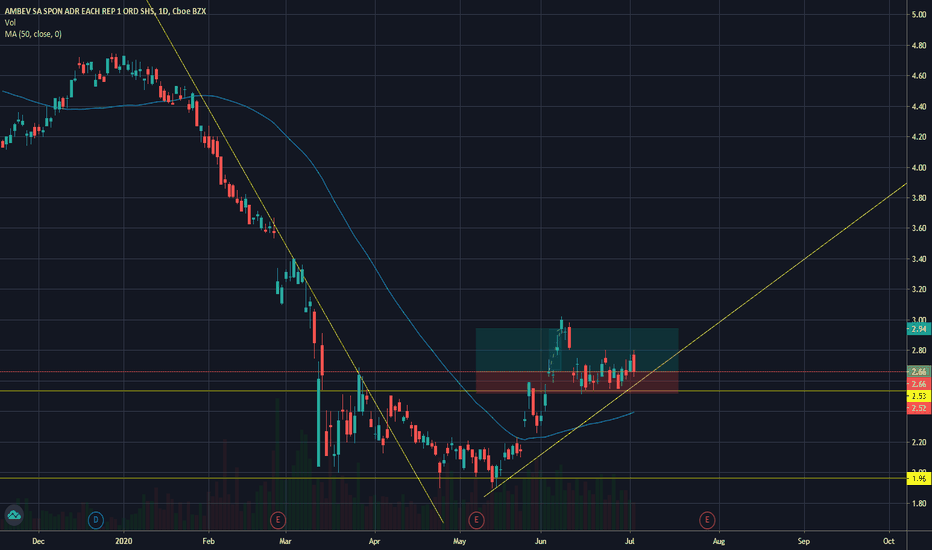Click the Apr label on the time axis
Image resolution: width=932 pixels, height=550 pixels.
374,541
